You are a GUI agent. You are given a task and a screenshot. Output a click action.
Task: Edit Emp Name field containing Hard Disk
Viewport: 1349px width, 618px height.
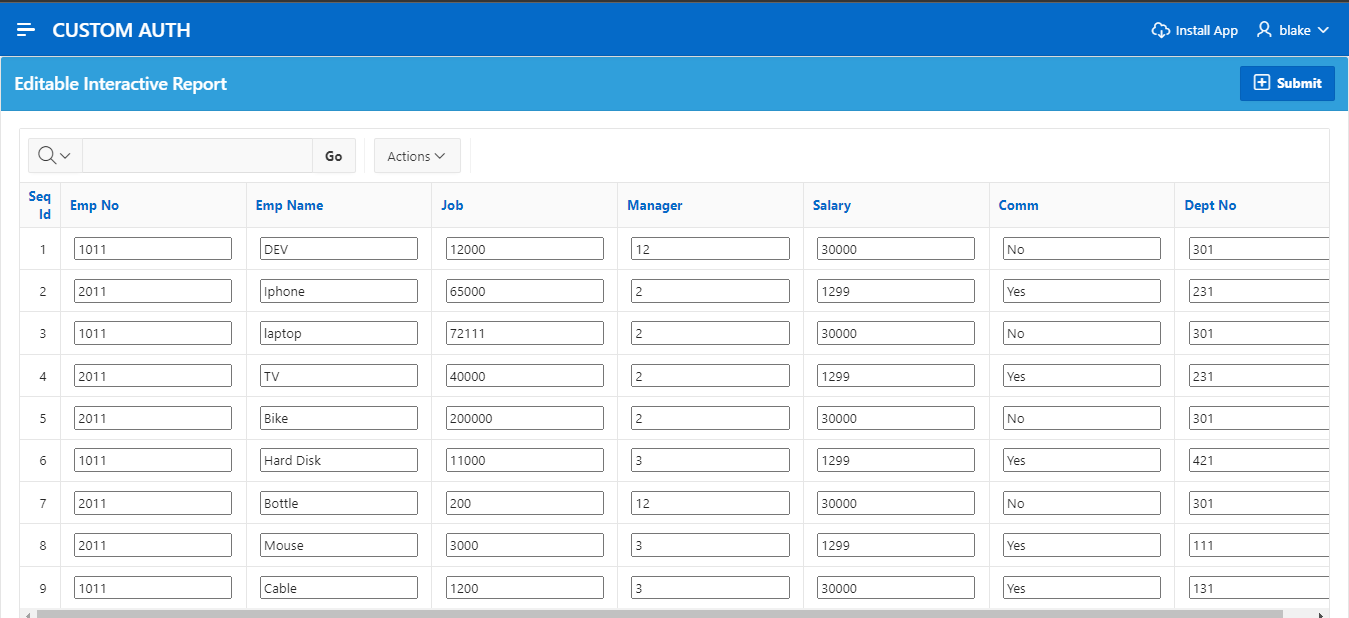click(x=338, y=460)
